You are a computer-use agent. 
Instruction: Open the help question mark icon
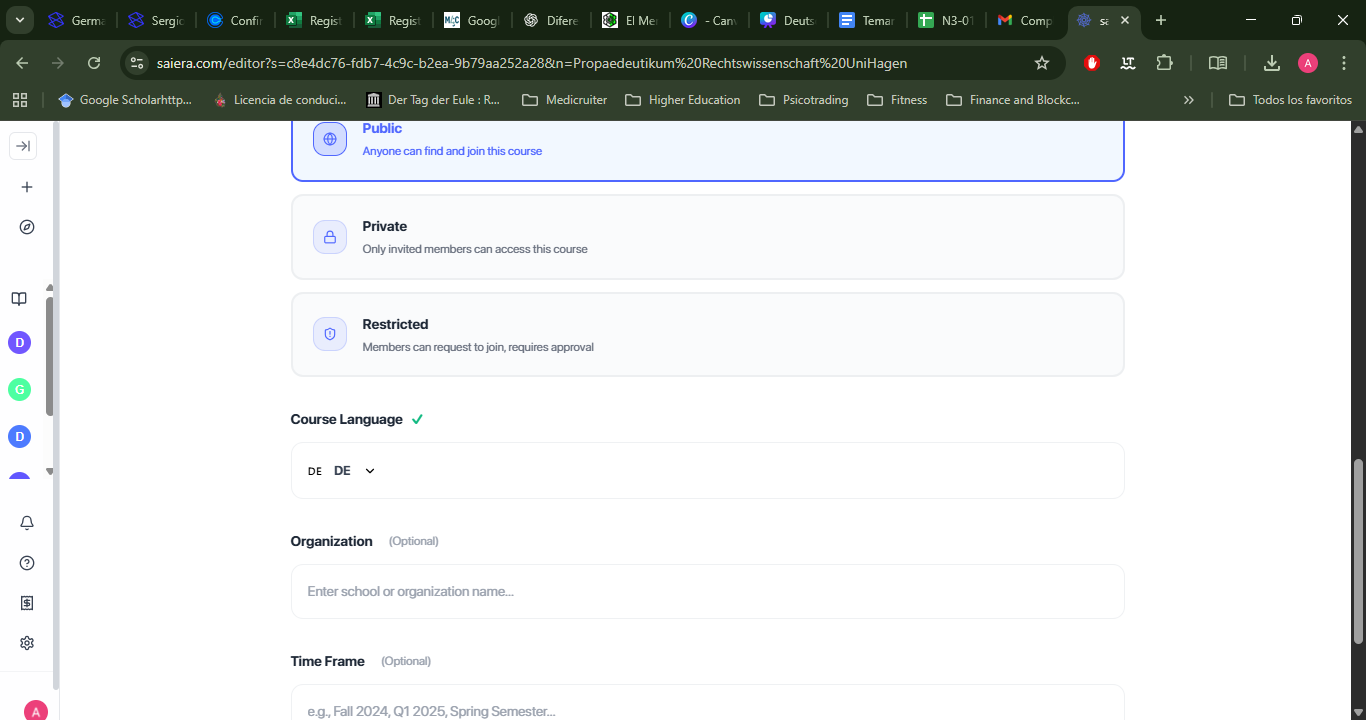click(27, 563)
